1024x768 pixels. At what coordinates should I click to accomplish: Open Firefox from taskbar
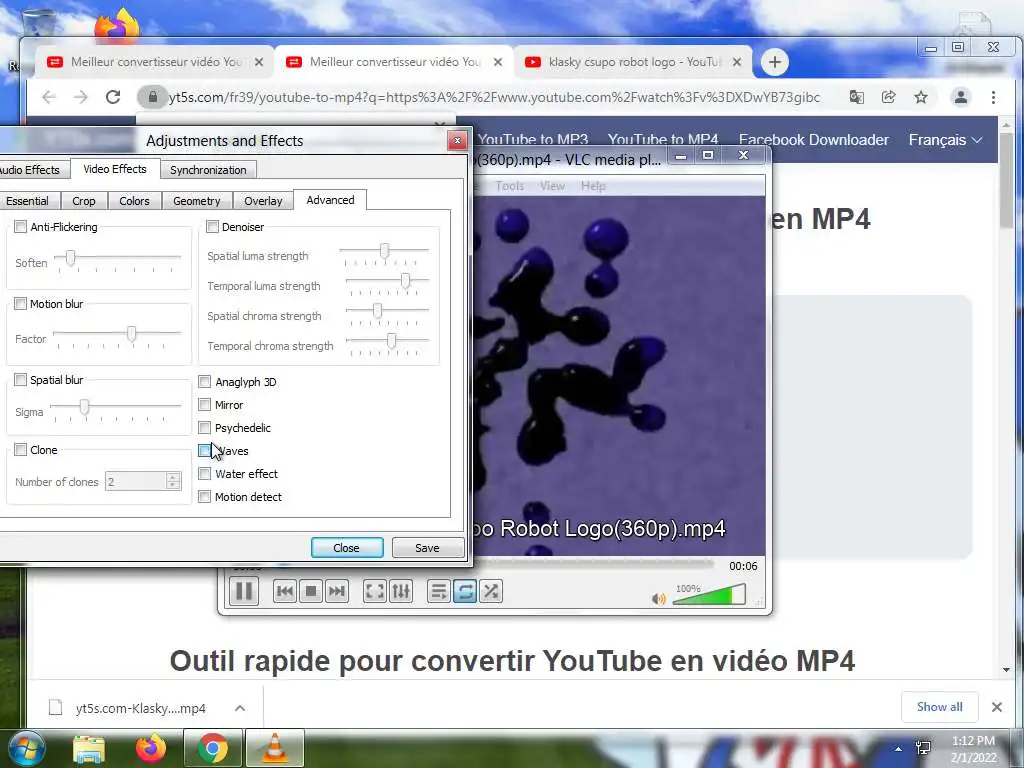click(151, 748)
